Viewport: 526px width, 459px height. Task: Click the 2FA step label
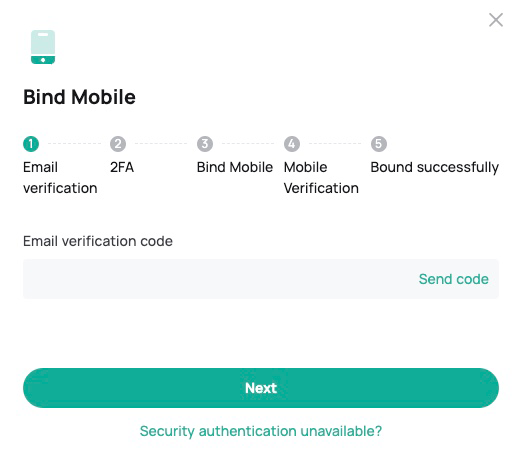[122, 167]
